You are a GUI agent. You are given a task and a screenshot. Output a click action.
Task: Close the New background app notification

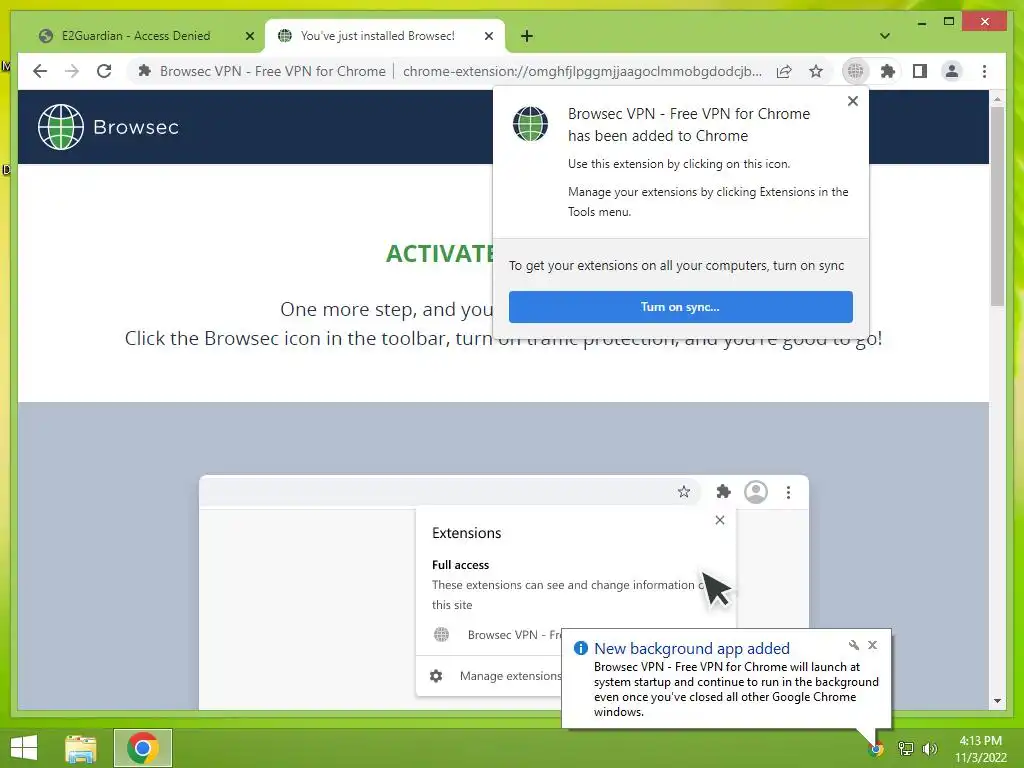click(872, 645)
